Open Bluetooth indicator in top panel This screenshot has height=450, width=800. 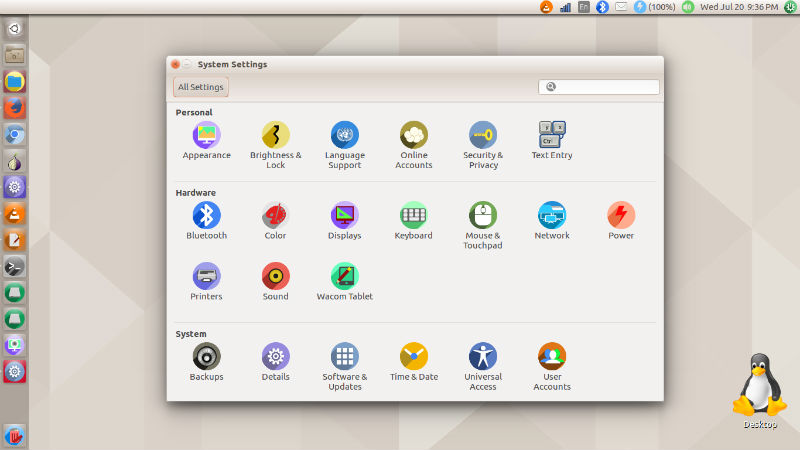[603, 7]
